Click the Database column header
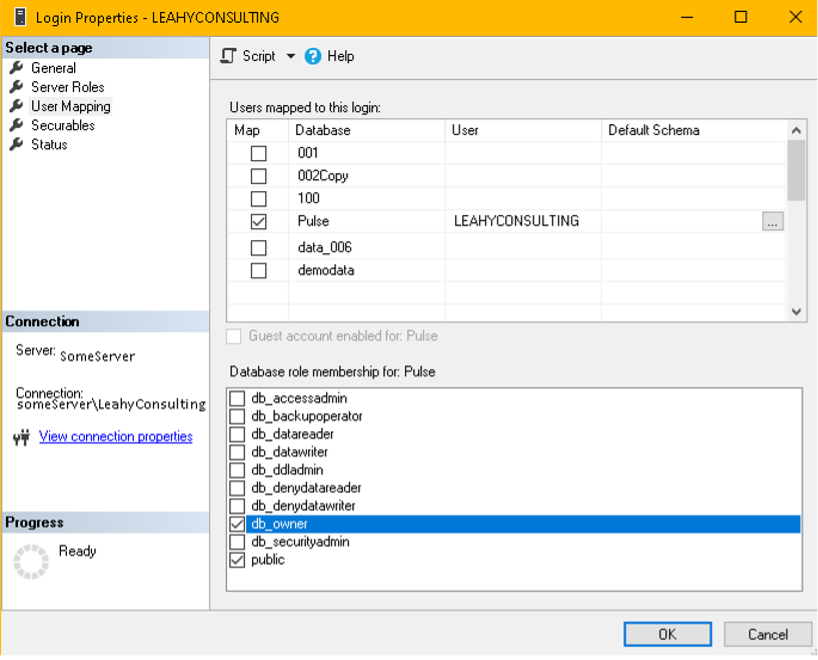The width and height of the screenshot is (818, 660). point(367,130)
